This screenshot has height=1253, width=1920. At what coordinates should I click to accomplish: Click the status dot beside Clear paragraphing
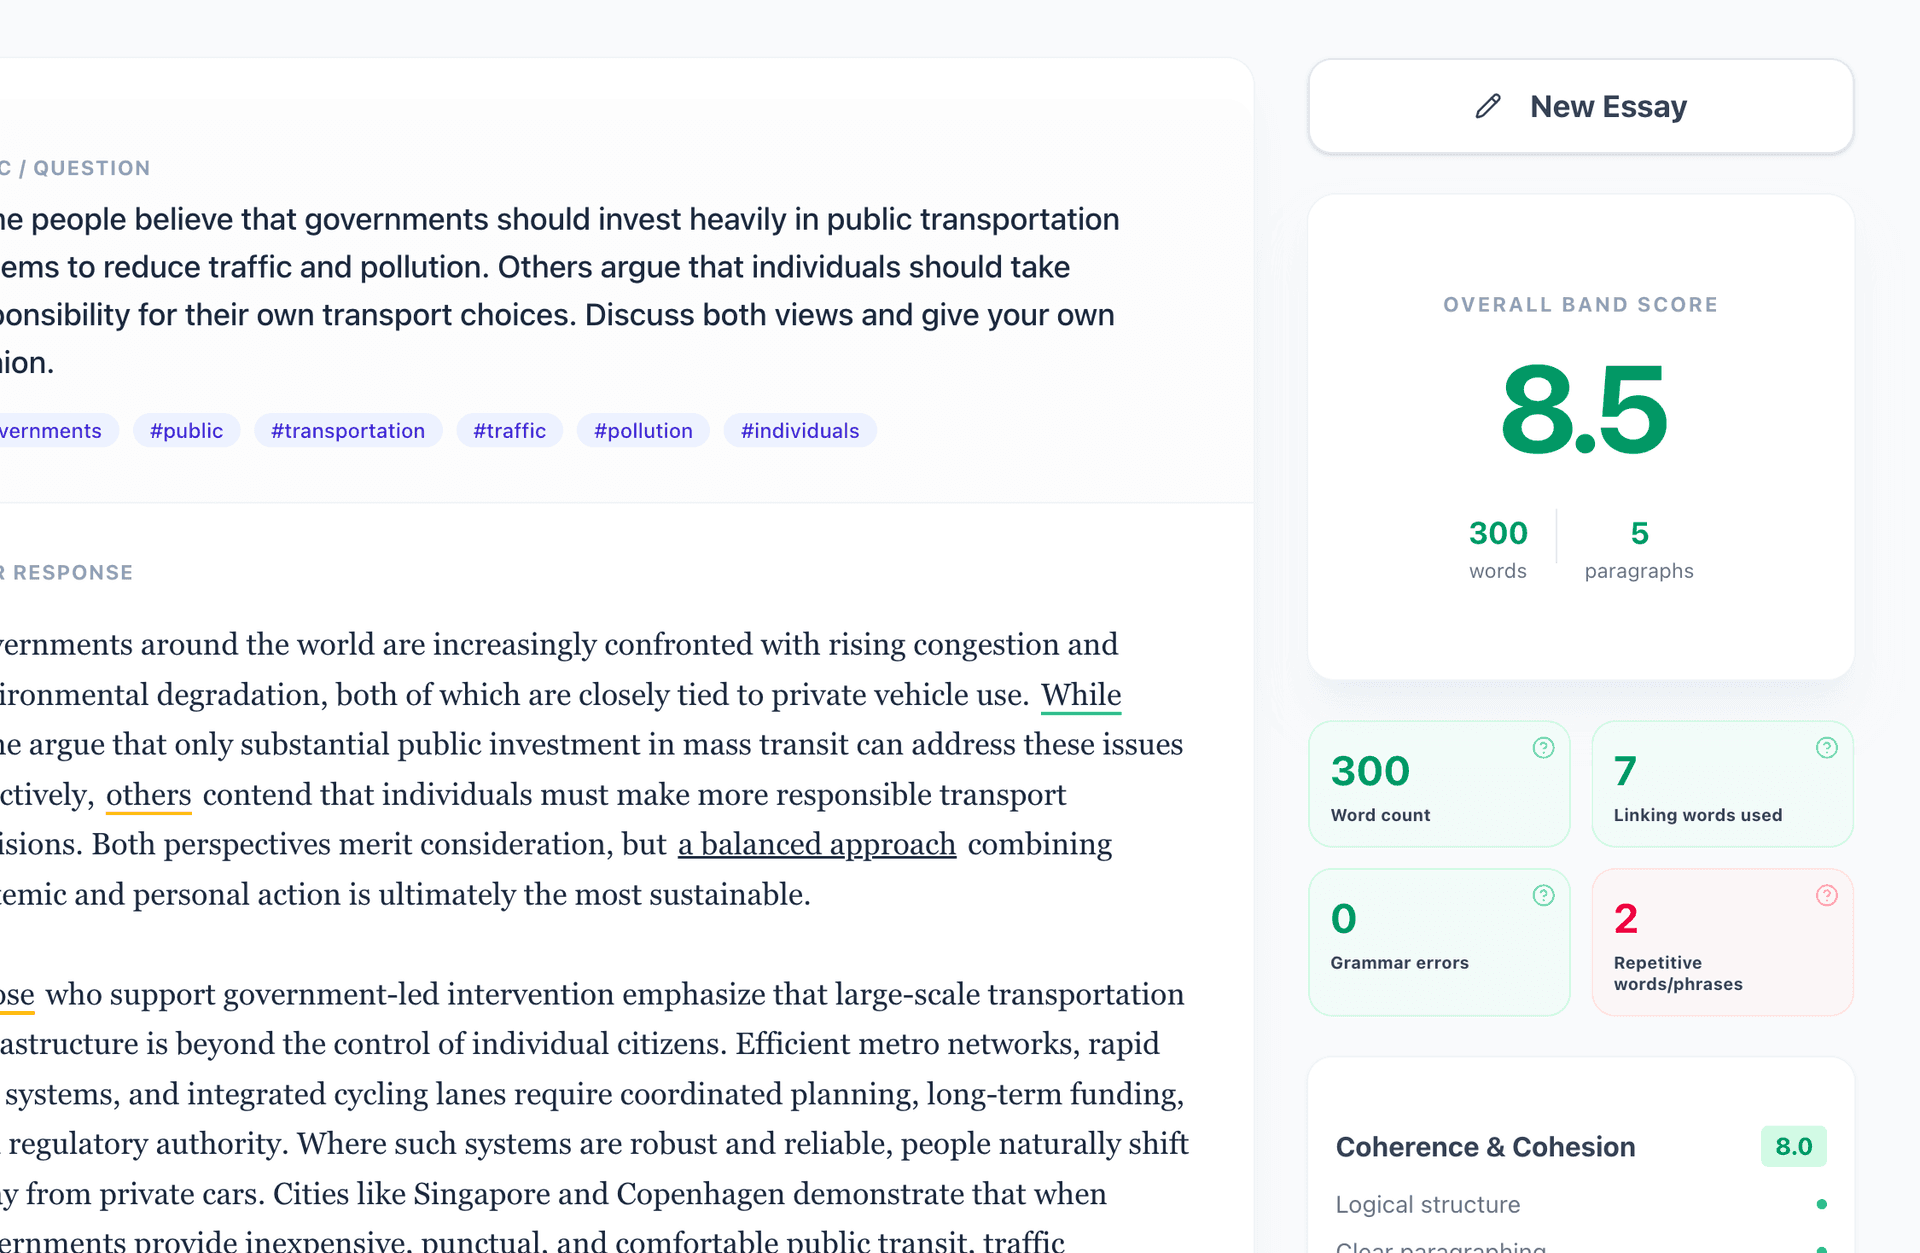1823,1248
